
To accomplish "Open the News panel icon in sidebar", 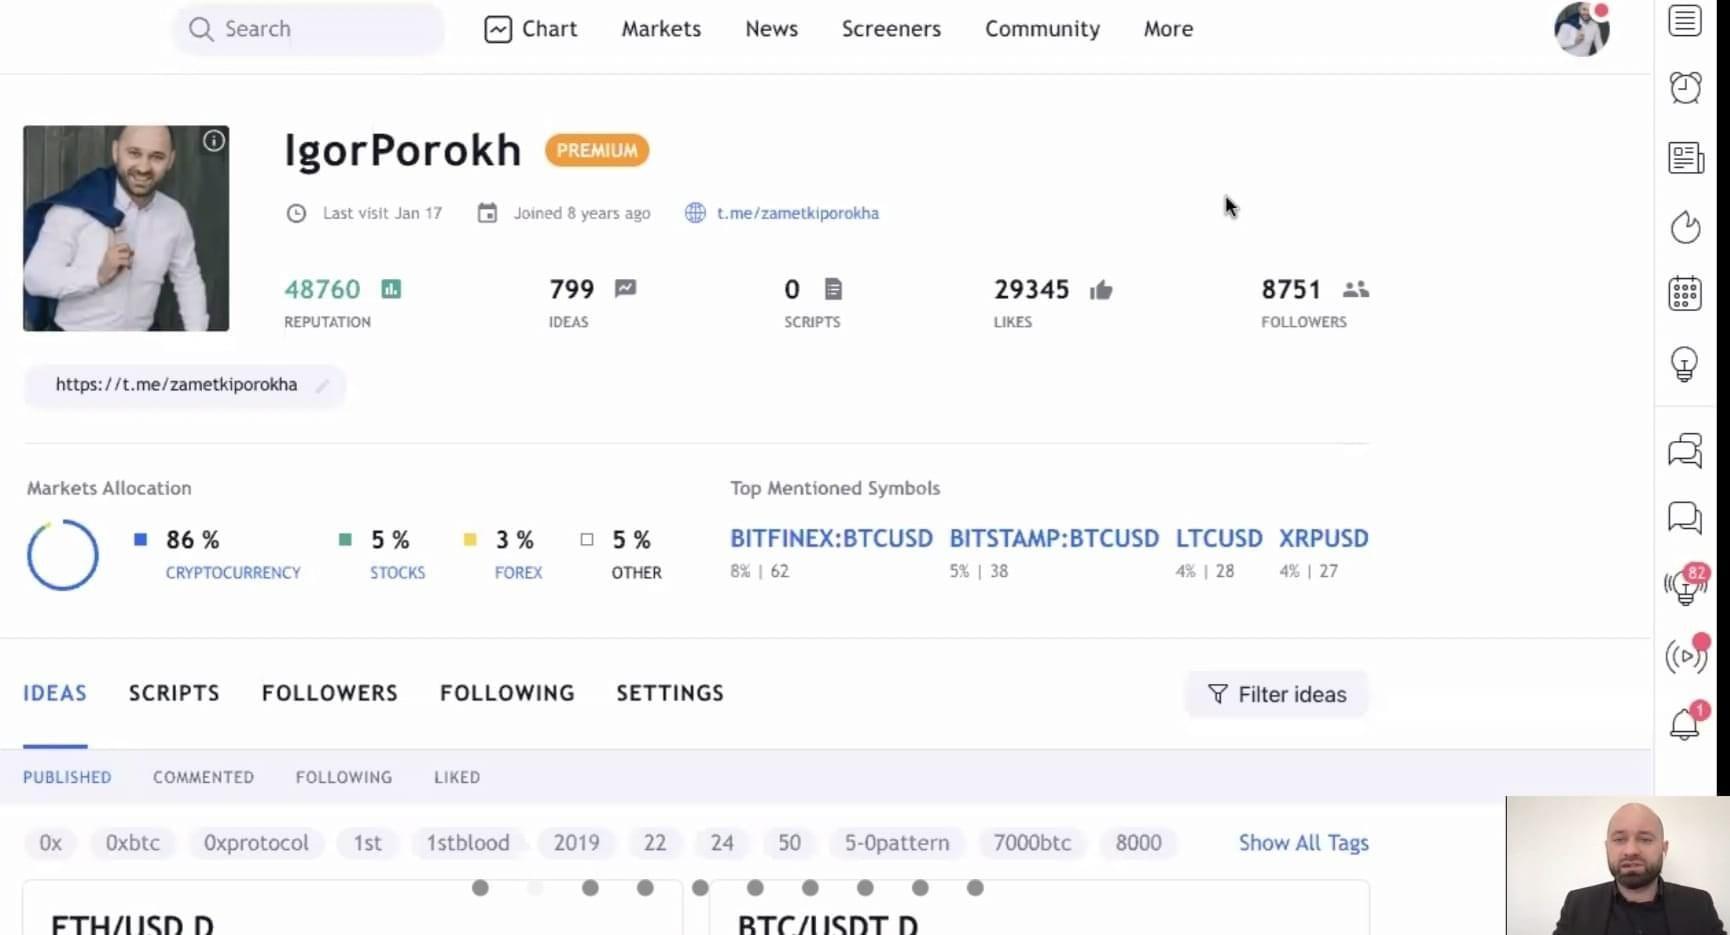I will click(1685, 158).
